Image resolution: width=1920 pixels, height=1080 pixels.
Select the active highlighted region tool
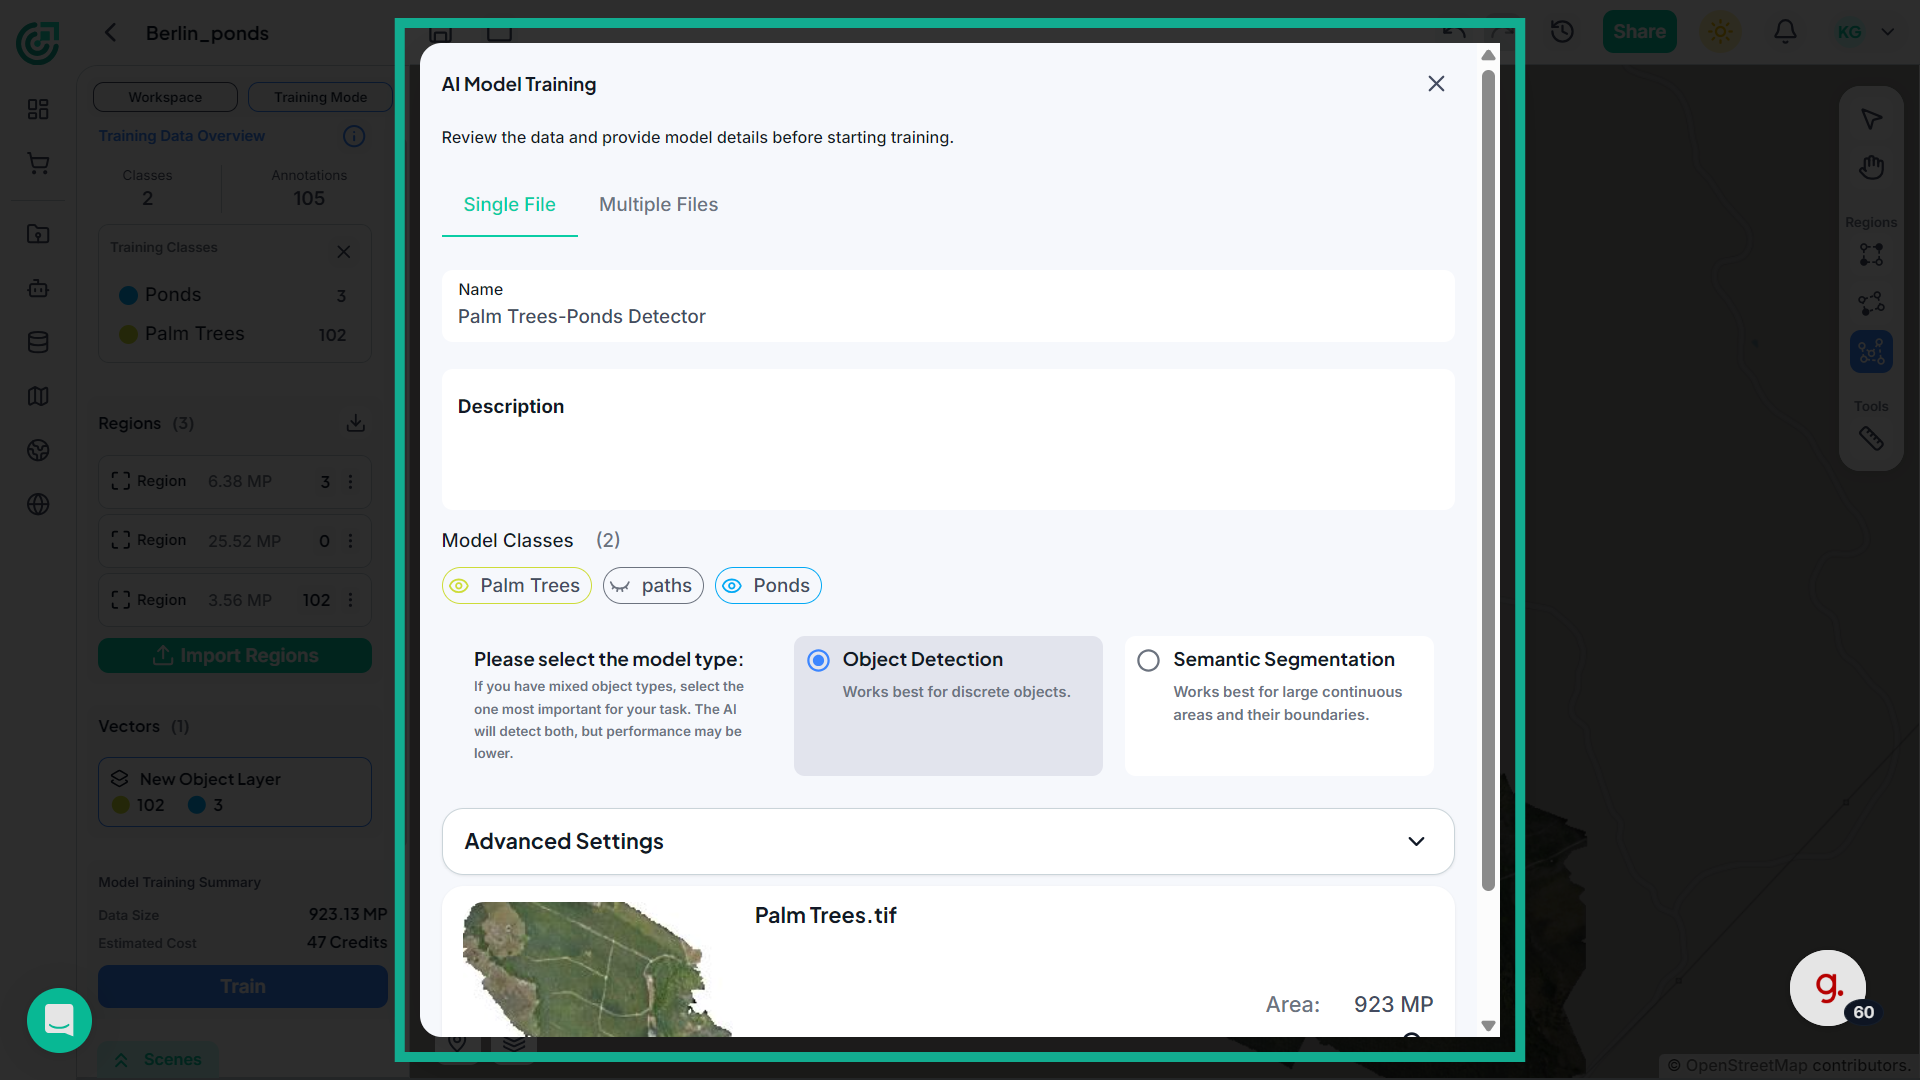tap(1871, 352)
